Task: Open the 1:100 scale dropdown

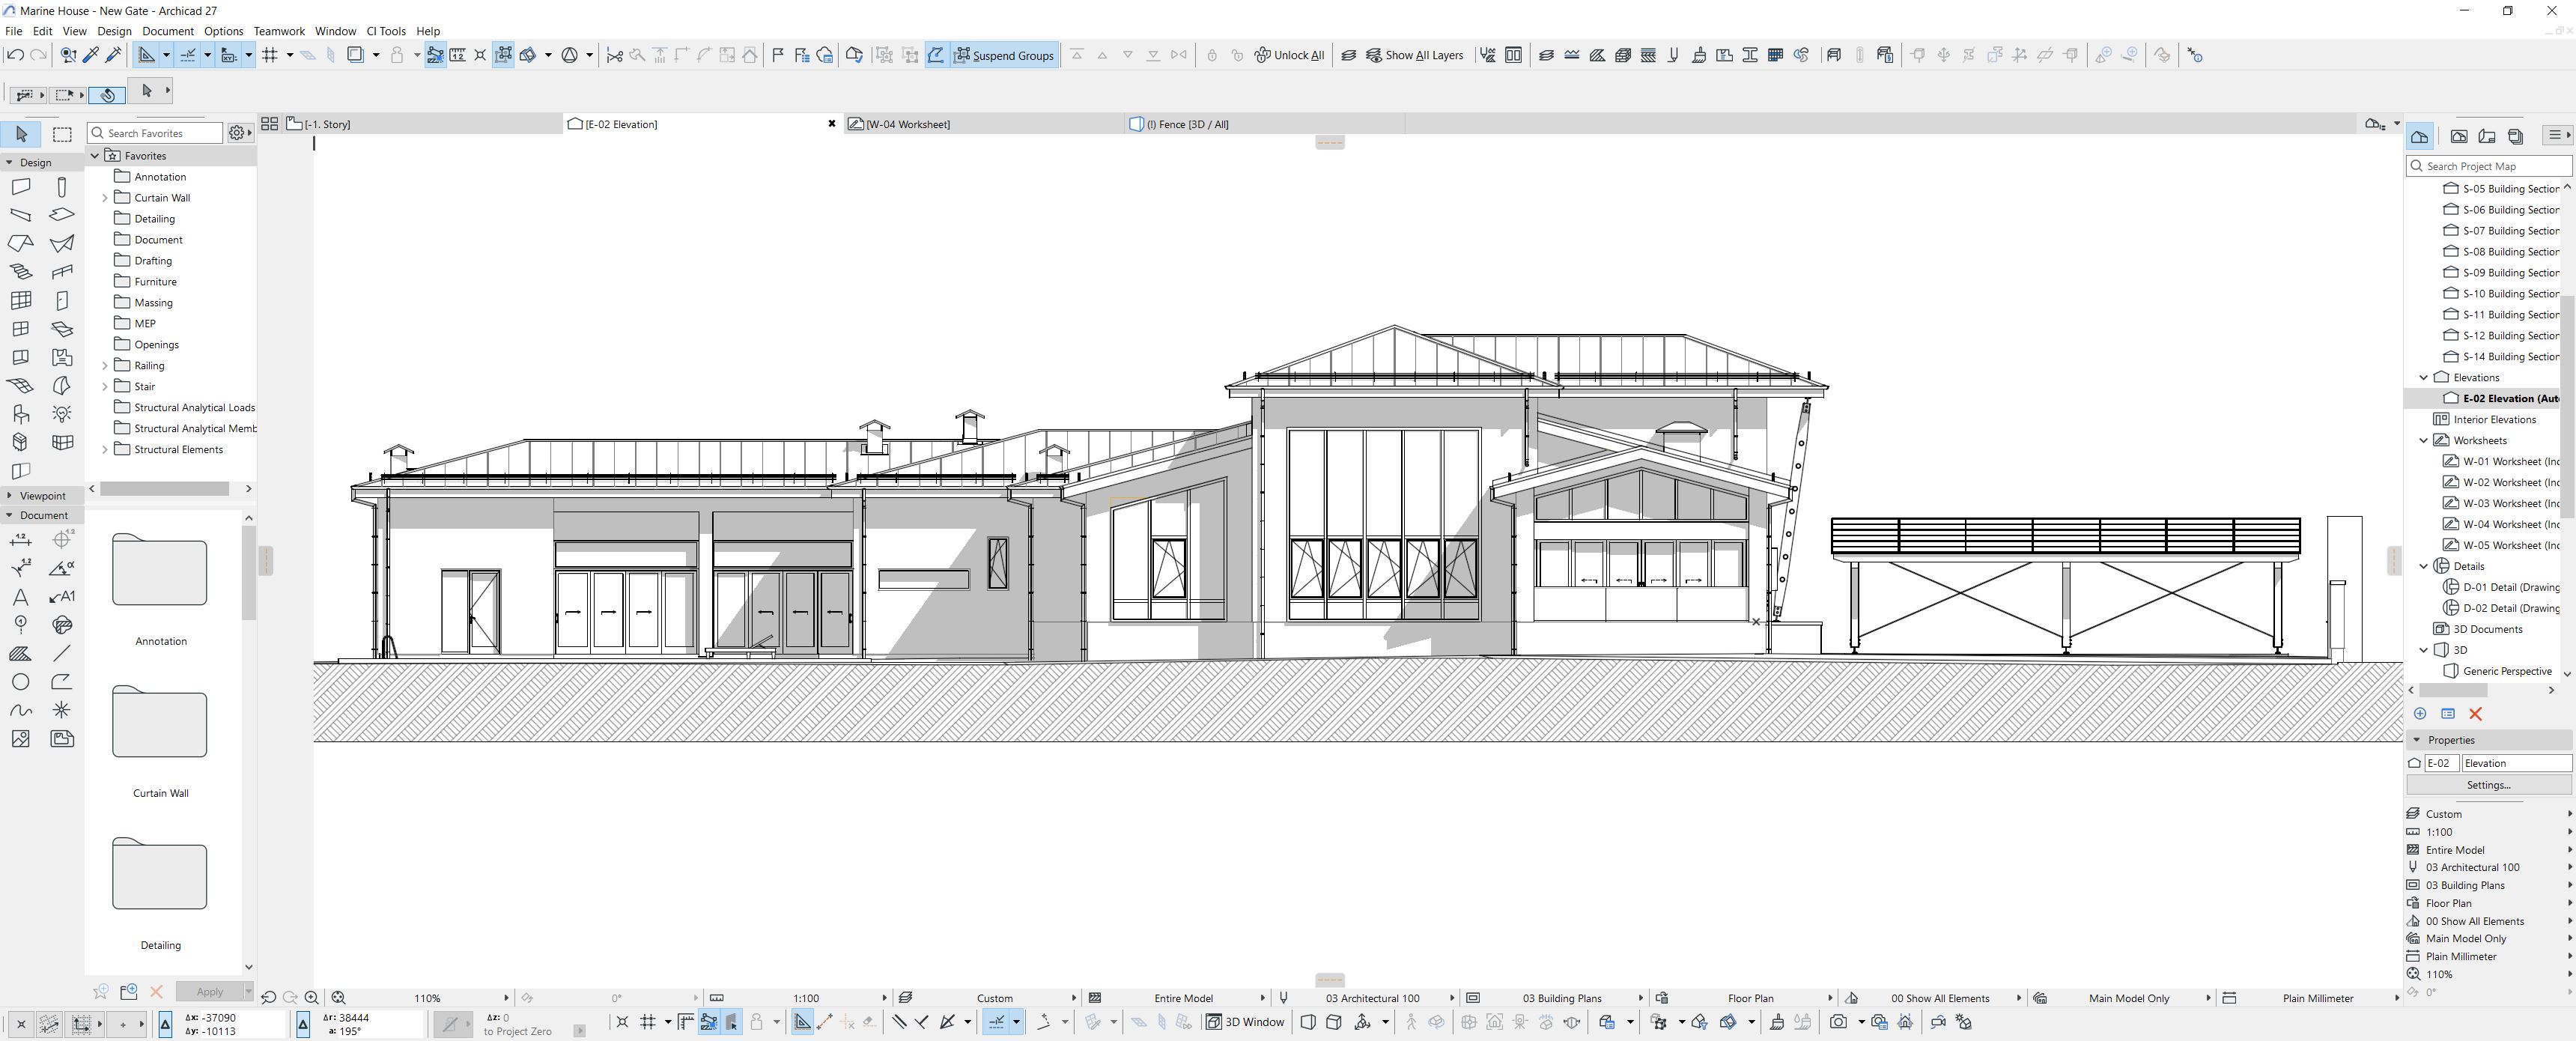Action: (806, 997)
